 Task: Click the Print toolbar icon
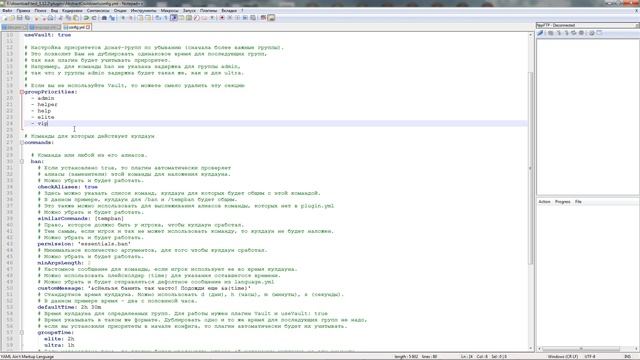click(51, 18)
